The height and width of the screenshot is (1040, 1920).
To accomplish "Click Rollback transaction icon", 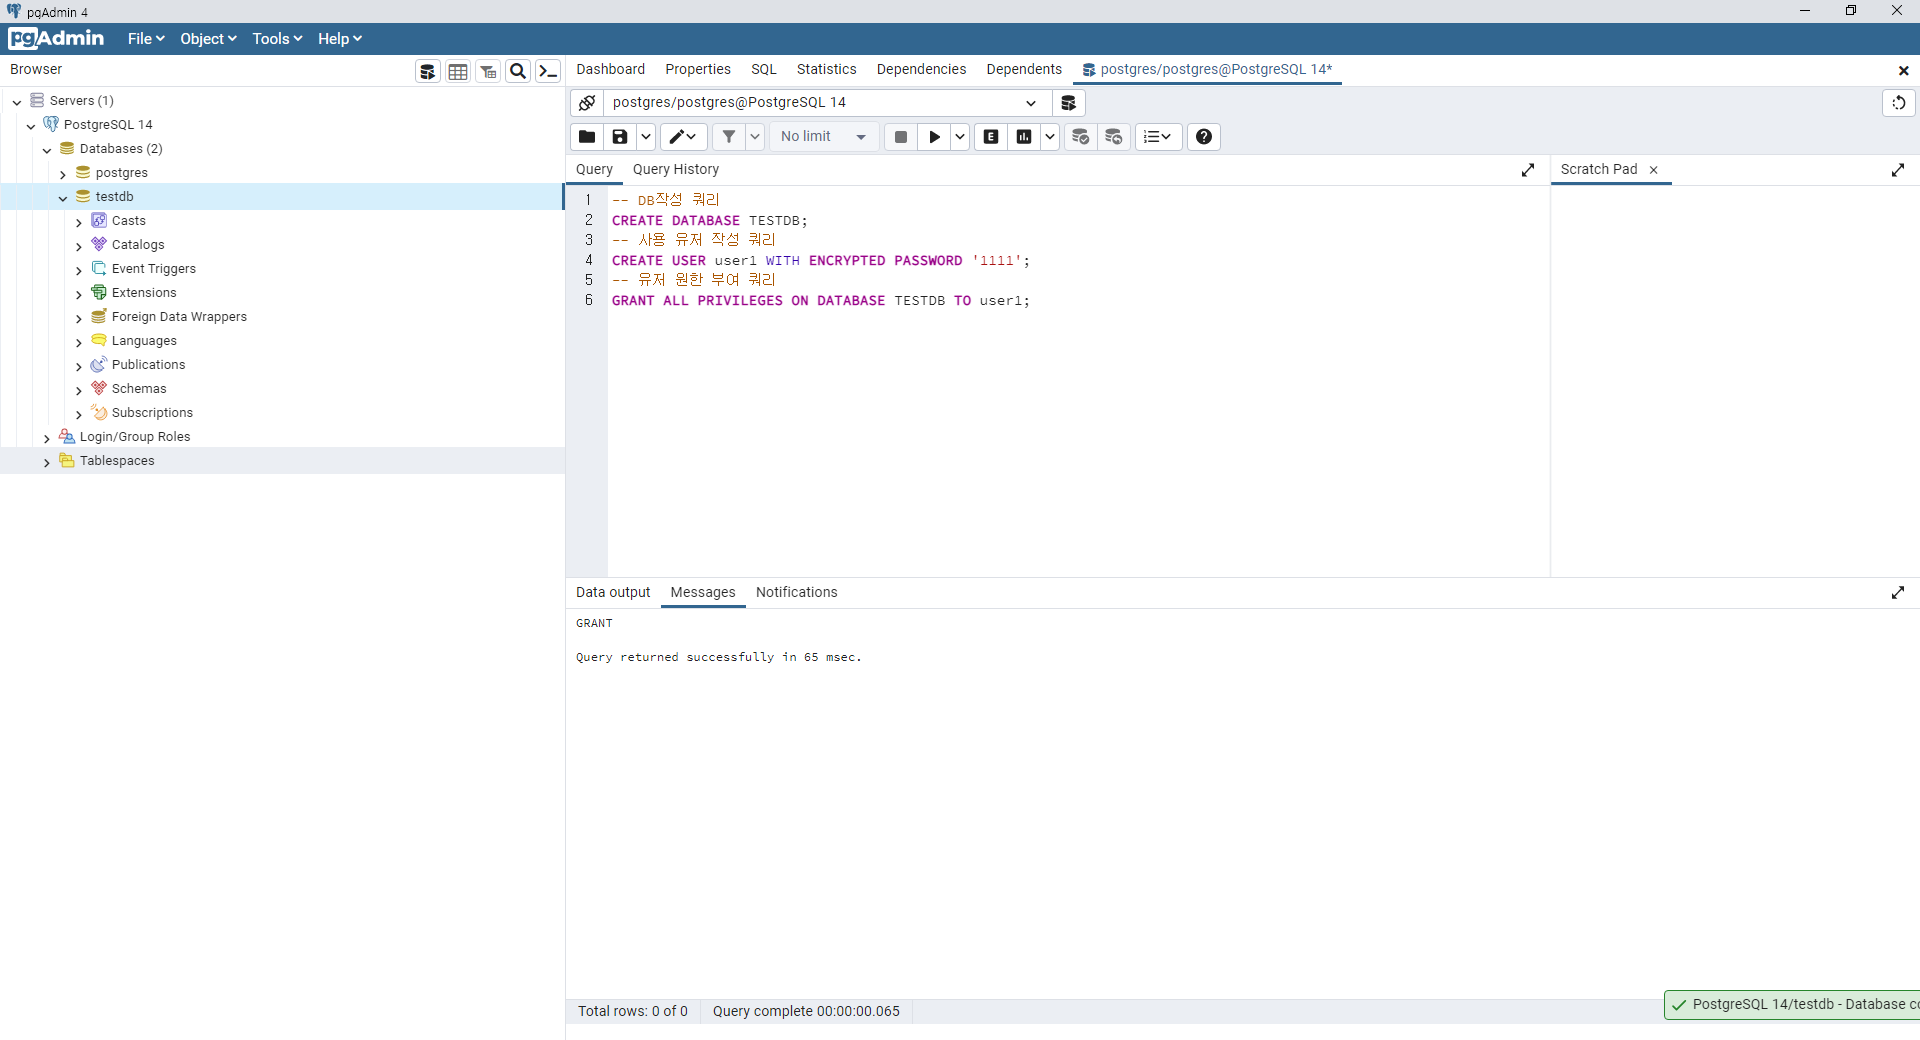I will (x=1114, y=137).
